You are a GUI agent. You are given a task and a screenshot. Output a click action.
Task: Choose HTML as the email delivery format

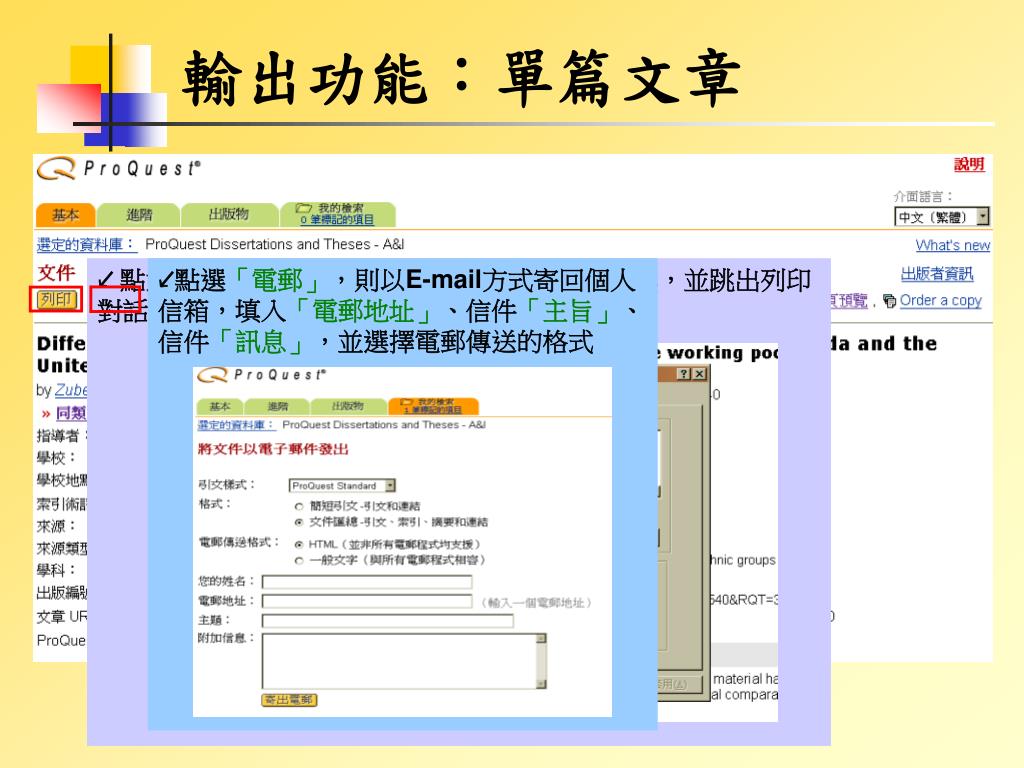click(x=299, y=545)
